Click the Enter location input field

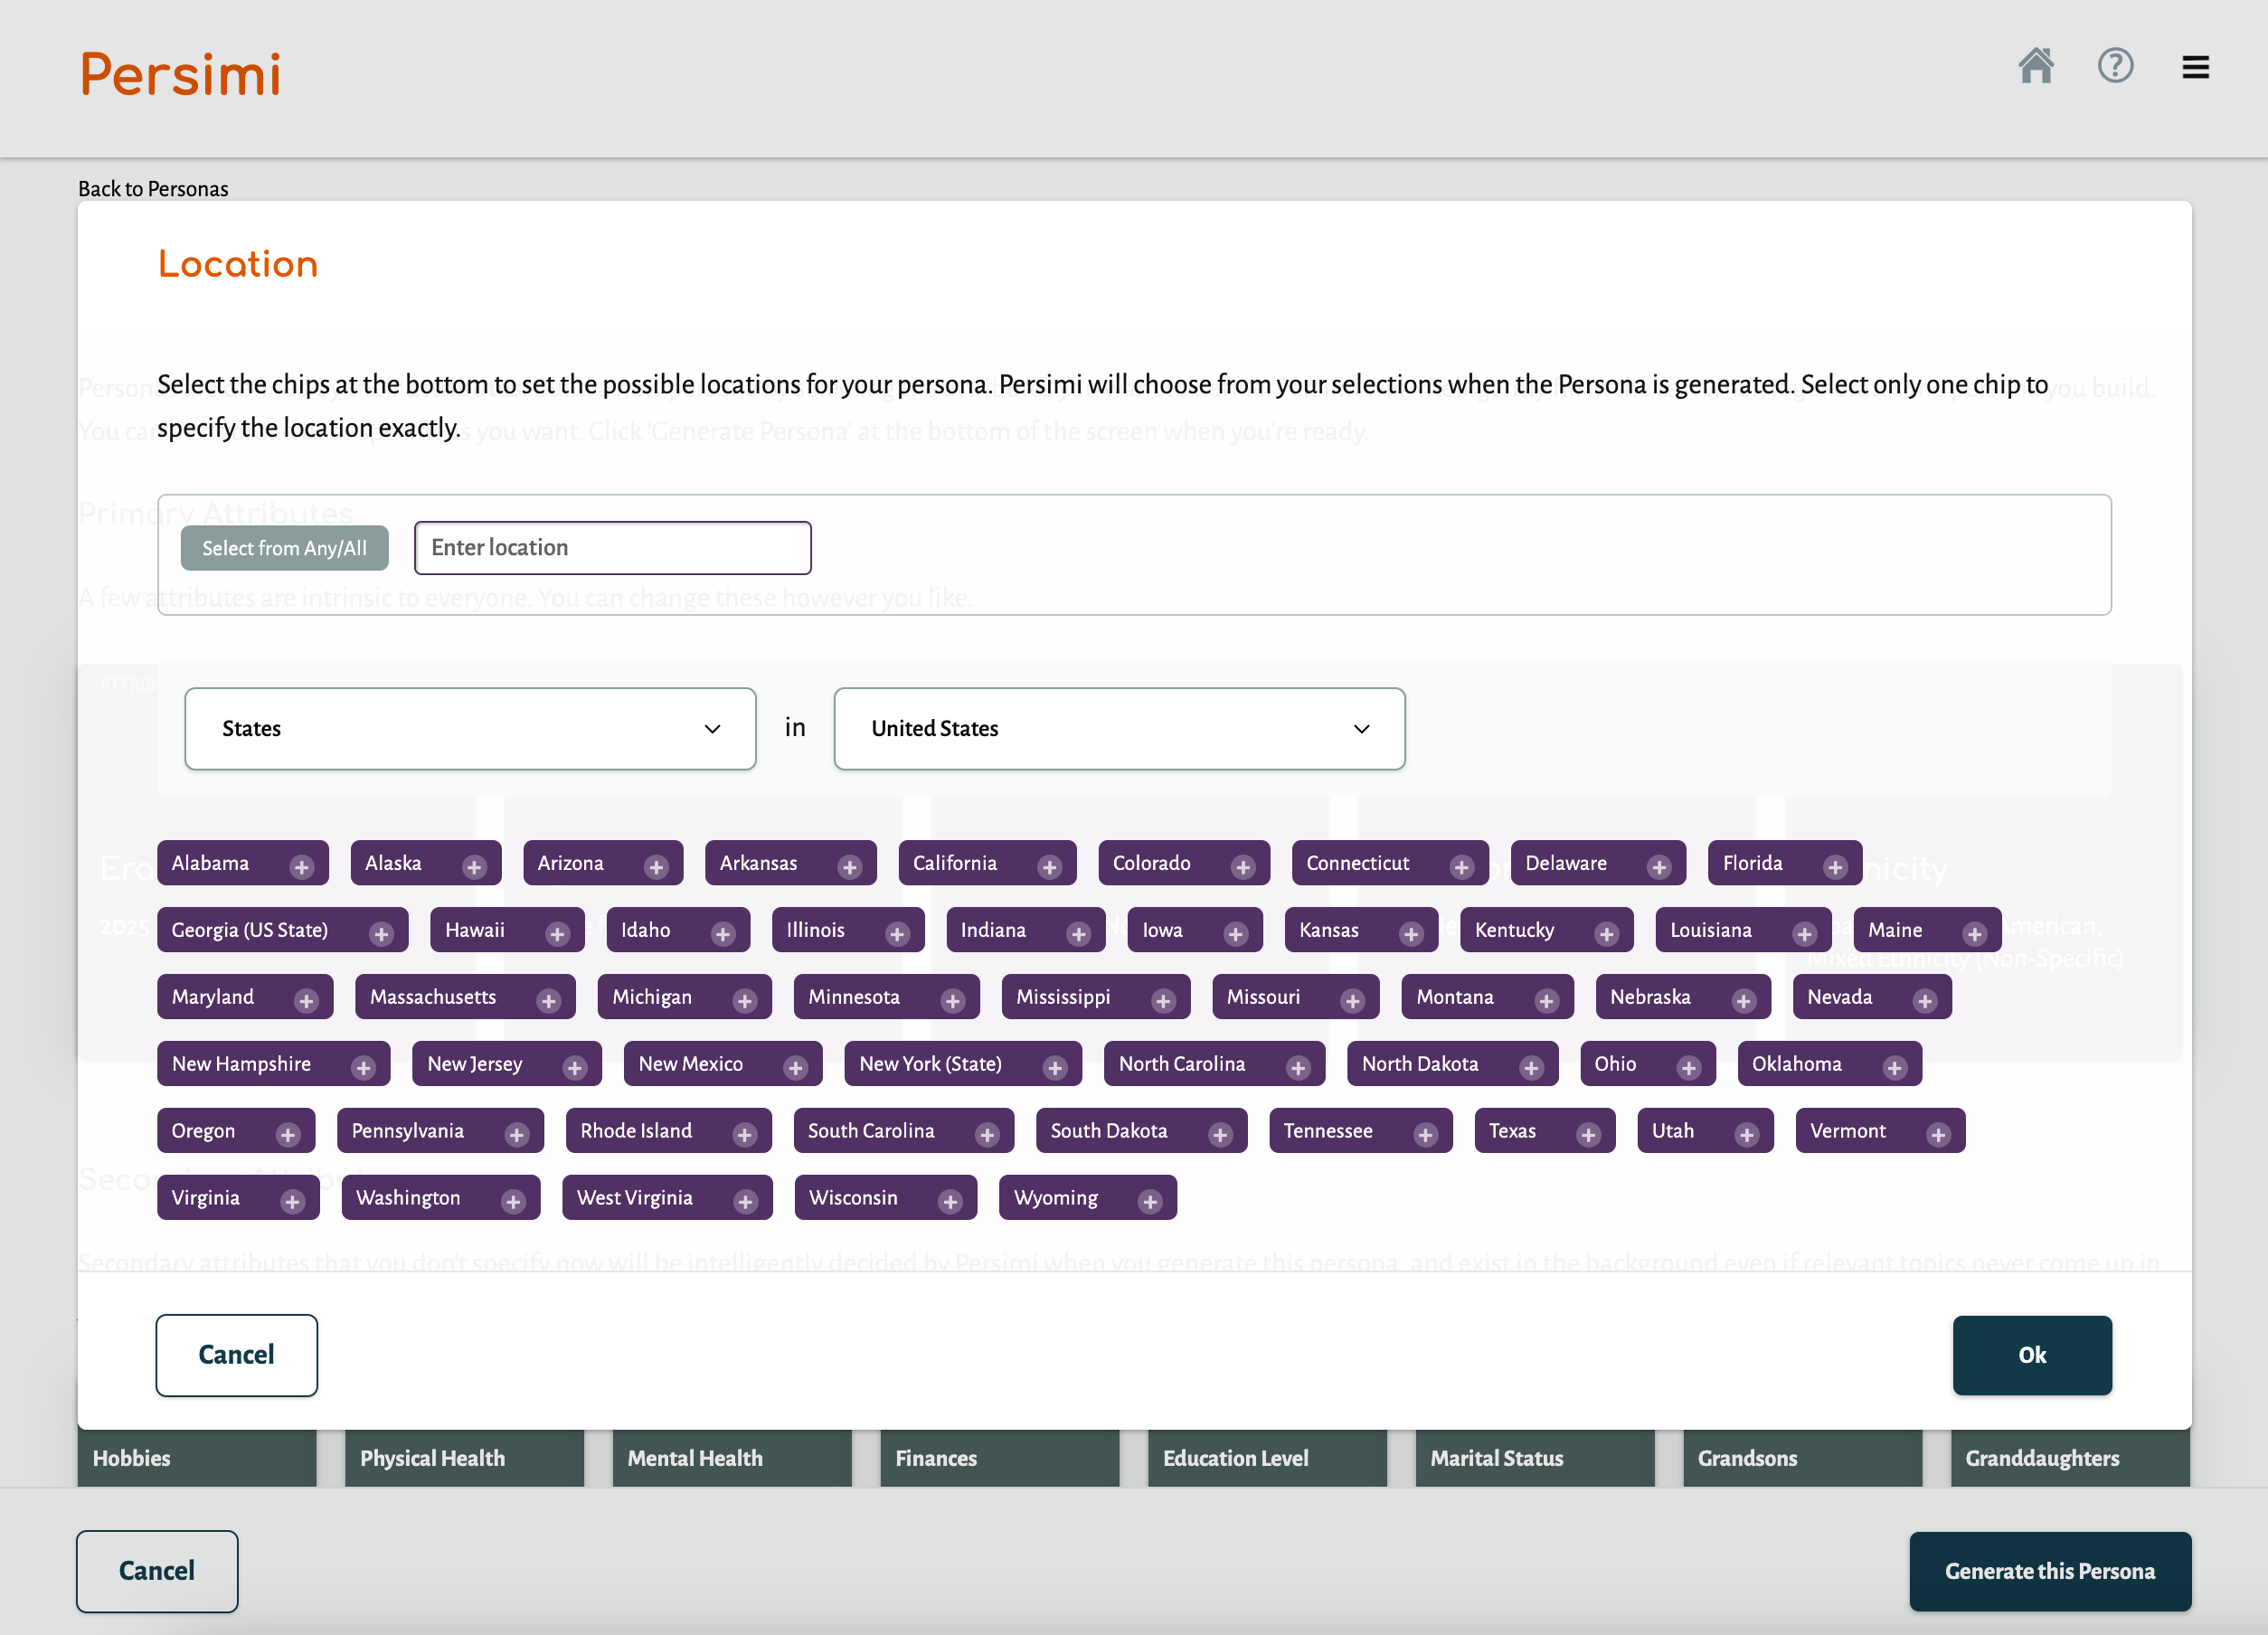pyautogui.click(x=612, y=547)
